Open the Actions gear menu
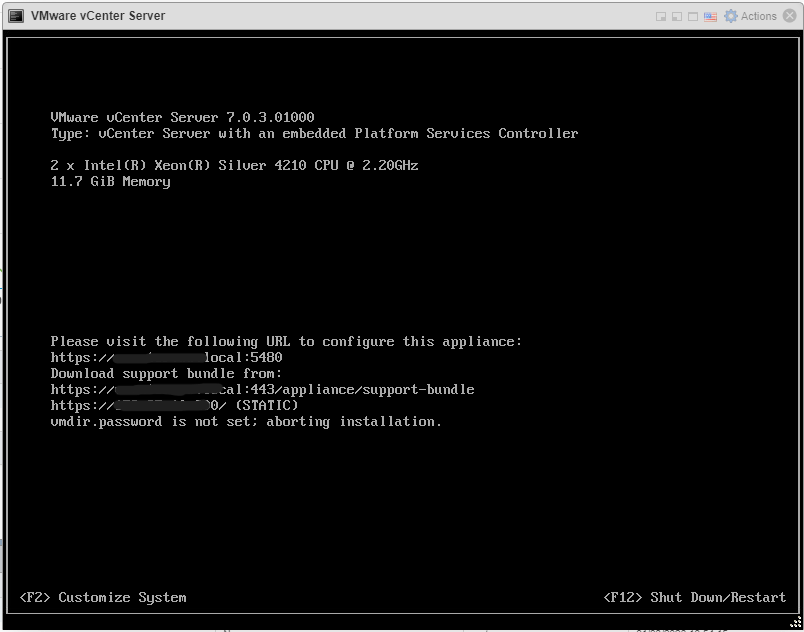Screen dimensions: 804x632 pos(750,16)
